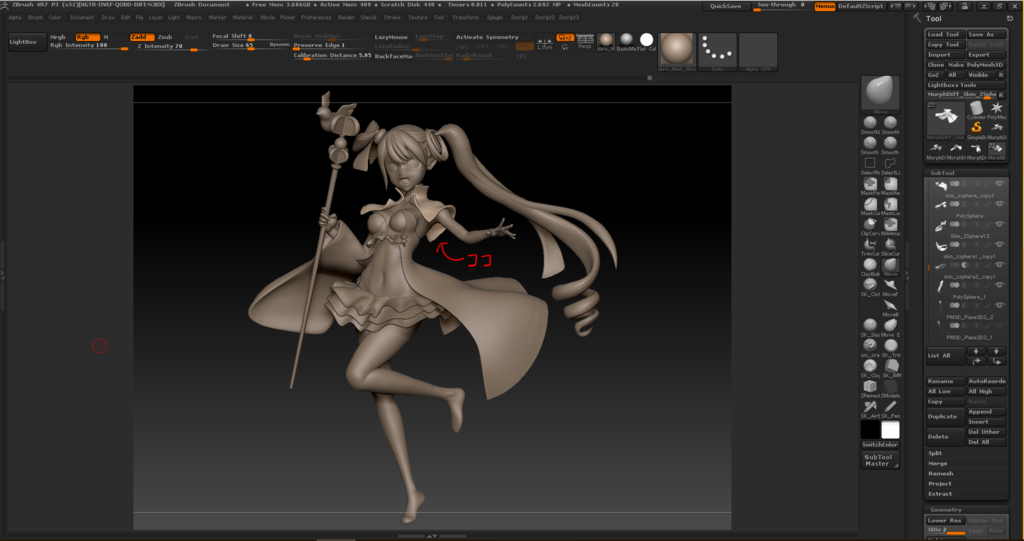Click the Append subtool button
This screenshot has height=541, width=1024.
(x=985, y=412)
